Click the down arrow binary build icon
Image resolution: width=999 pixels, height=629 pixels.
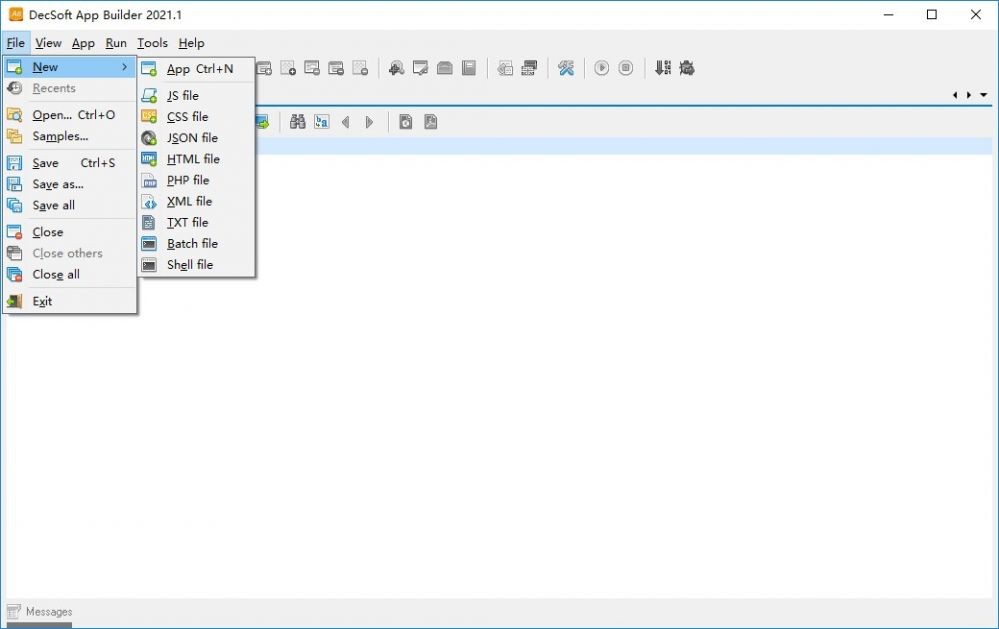coord(663,68)
